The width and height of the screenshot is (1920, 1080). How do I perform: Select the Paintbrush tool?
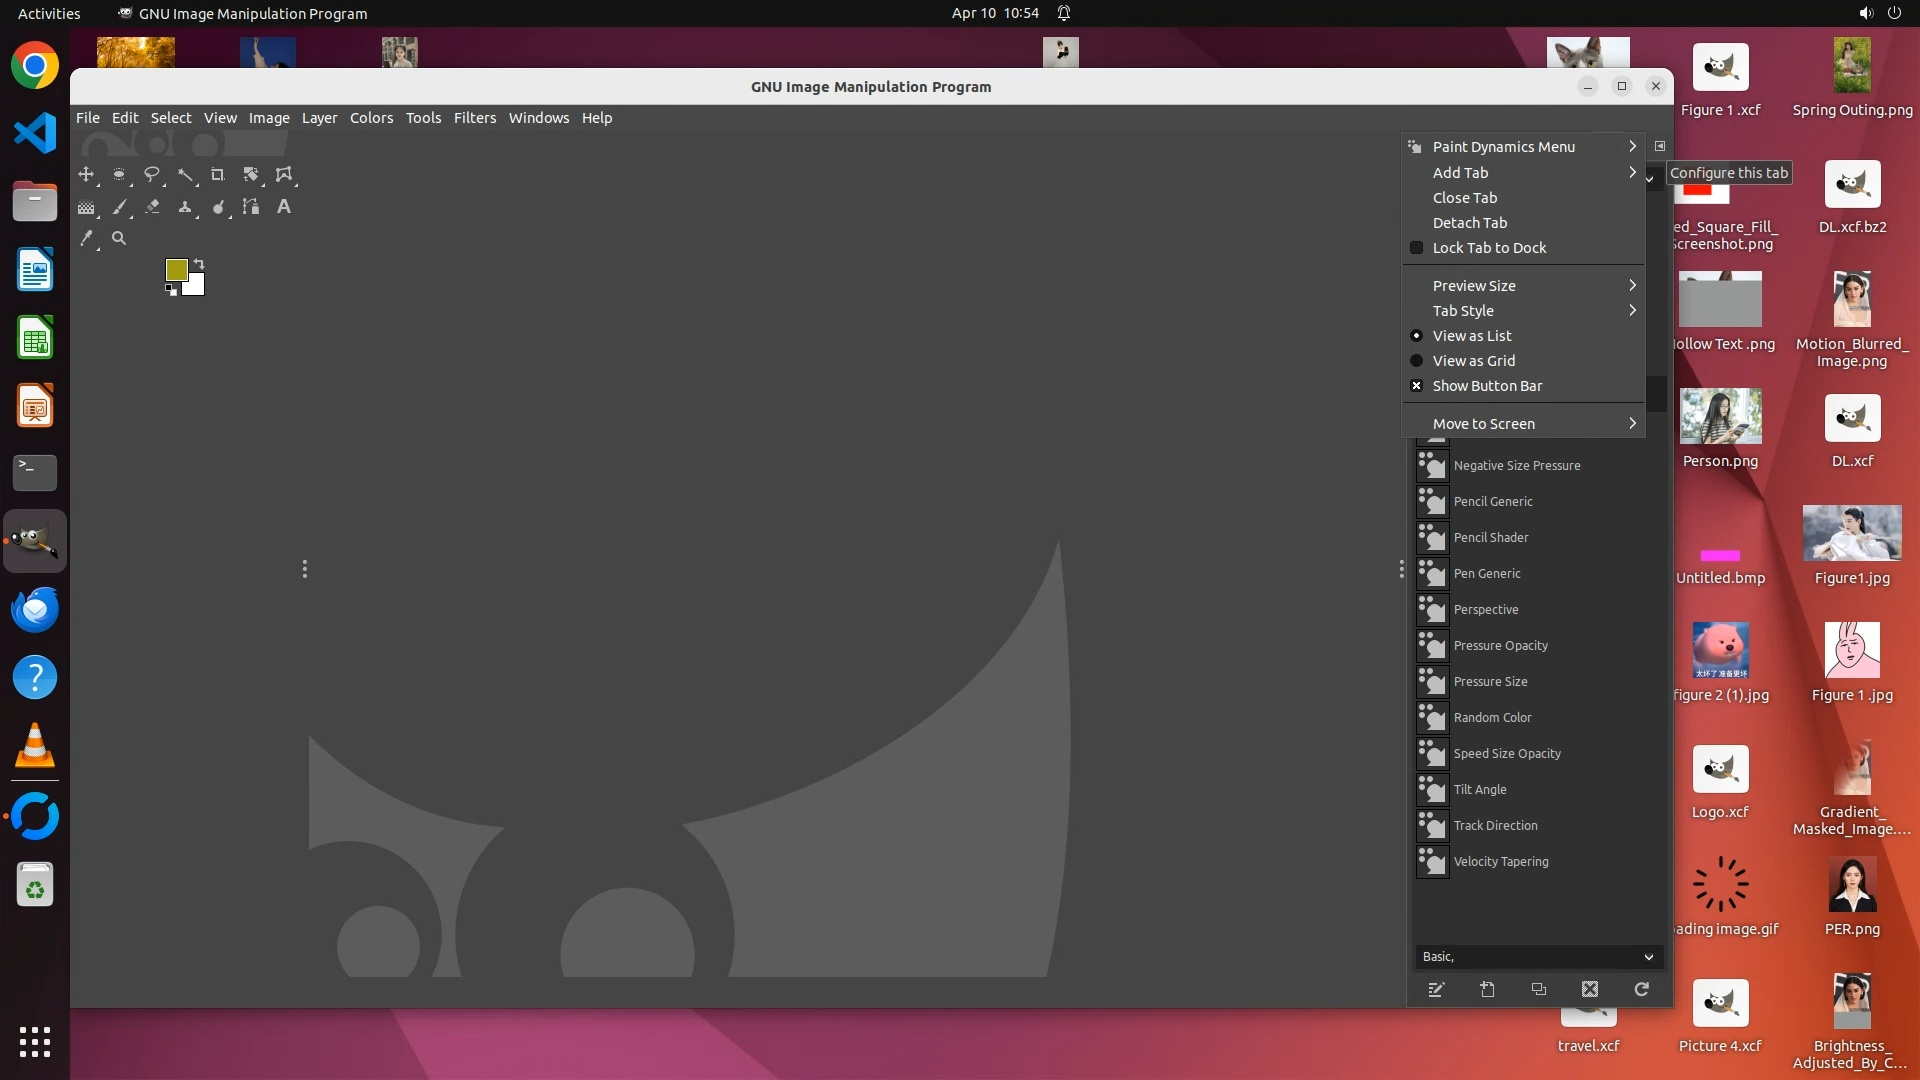point(119,207)
